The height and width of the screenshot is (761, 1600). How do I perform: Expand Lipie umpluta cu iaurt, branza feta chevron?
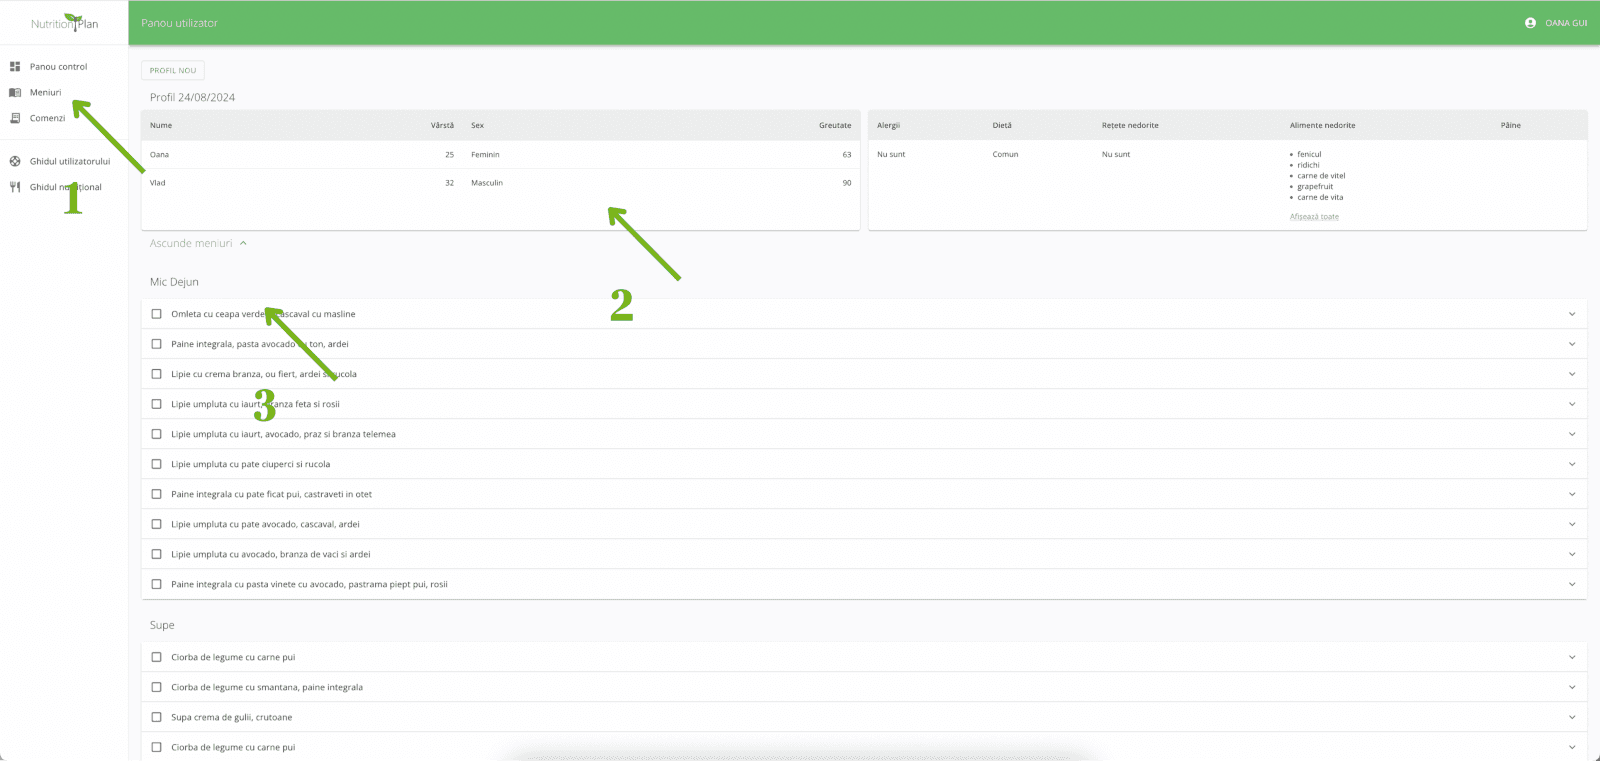(1572, 404)
